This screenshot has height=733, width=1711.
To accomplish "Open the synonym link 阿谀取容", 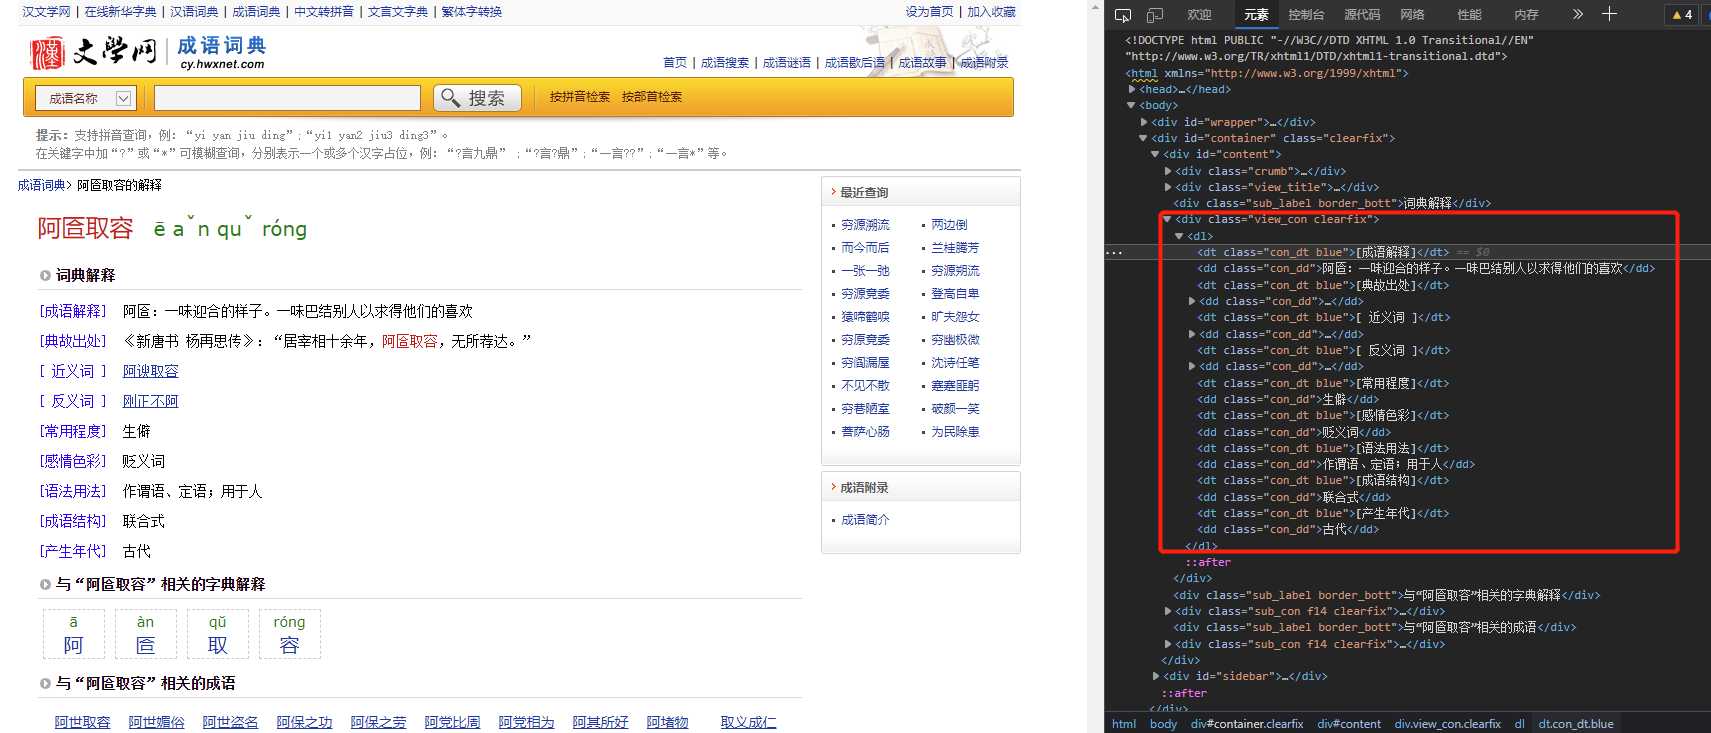I will click(150, 371).
